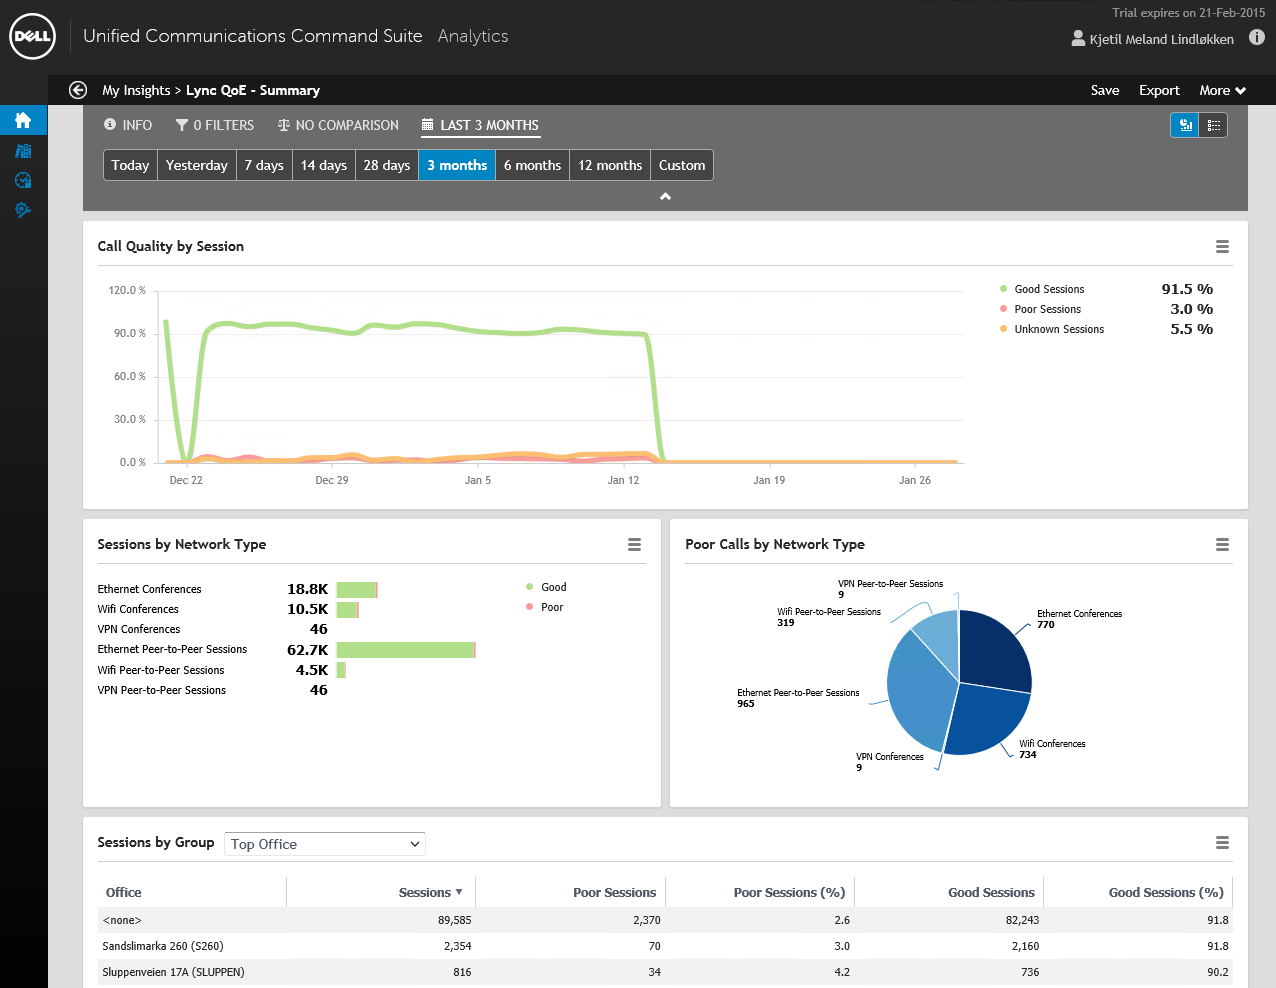Click the Save button

pyautogui.click(x=1105, y=90)
